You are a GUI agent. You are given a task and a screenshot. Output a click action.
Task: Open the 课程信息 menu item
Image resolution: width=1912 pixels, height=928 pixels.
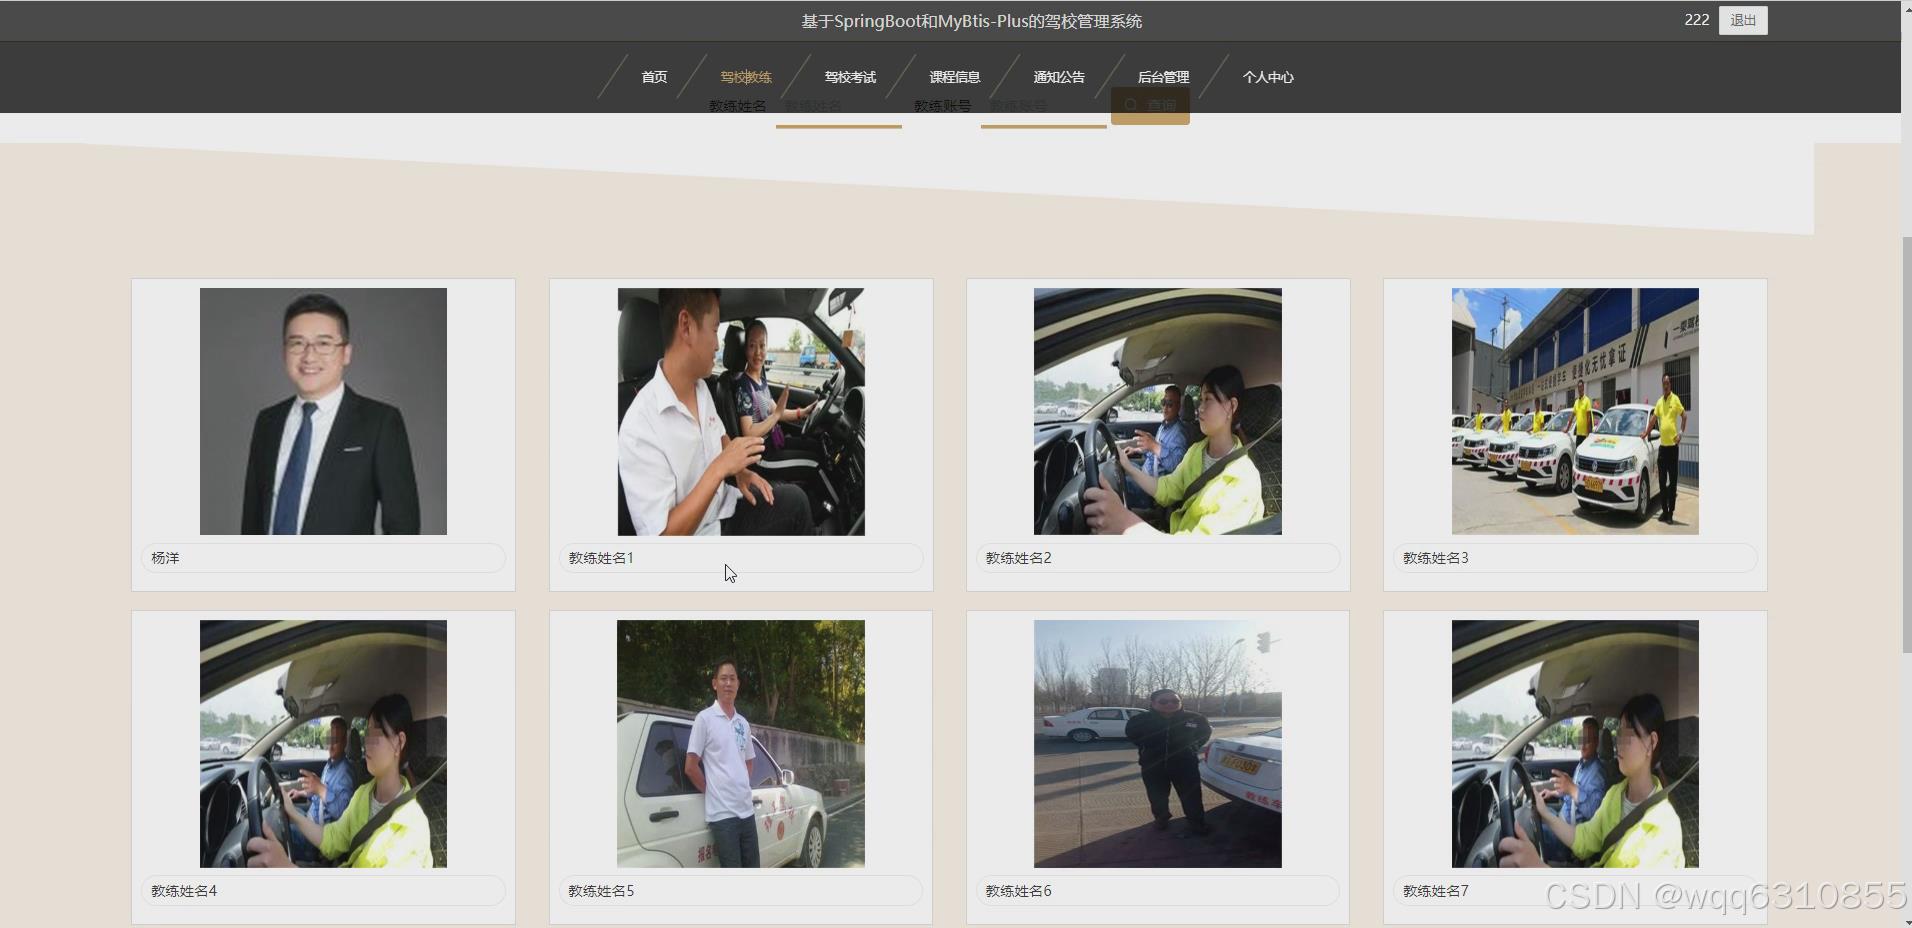(955, 77)
